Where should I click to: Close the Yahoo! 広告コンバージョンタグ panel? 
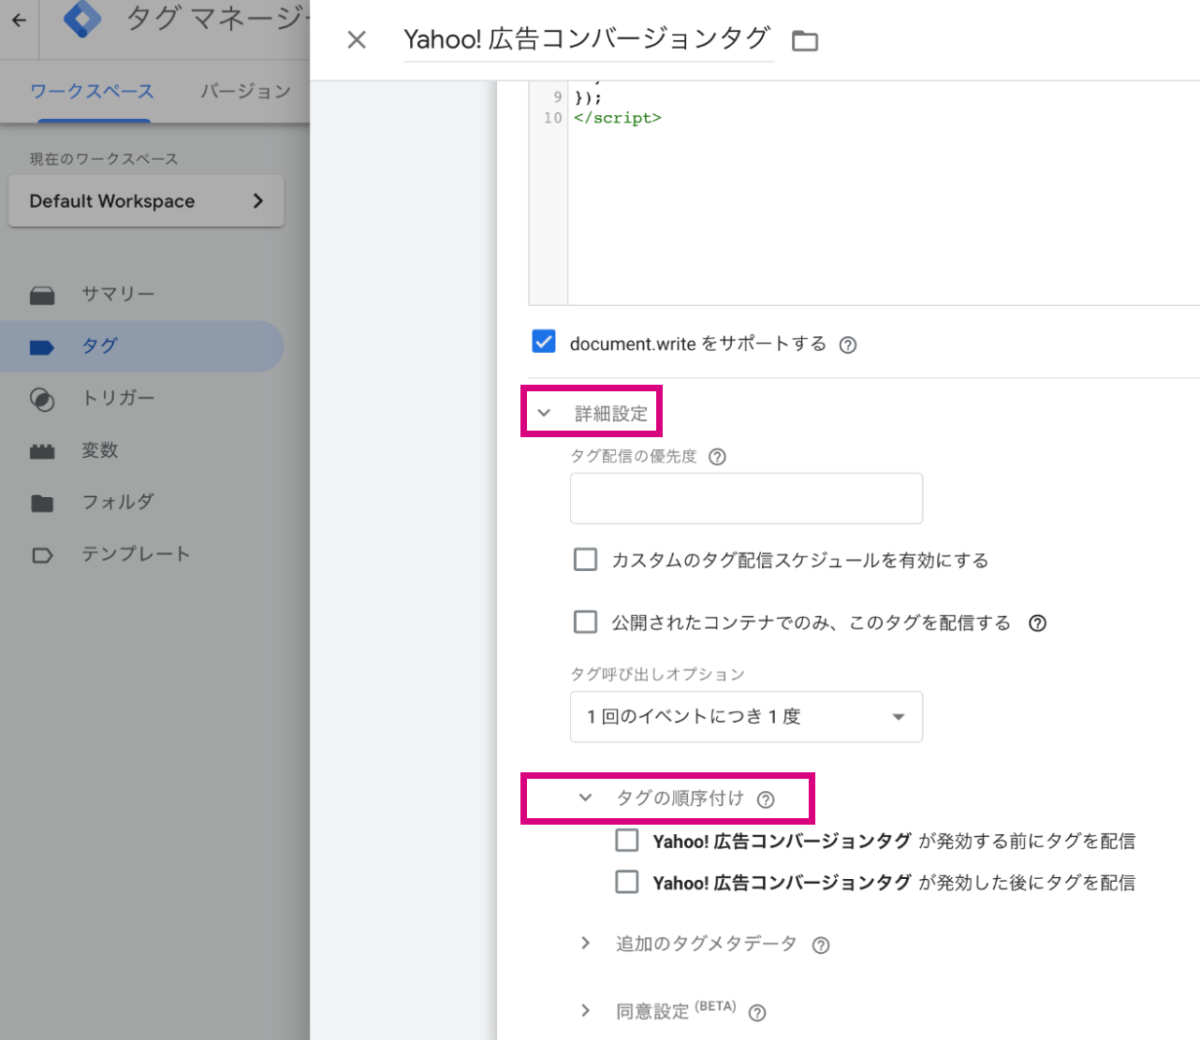tap(356, 40)
